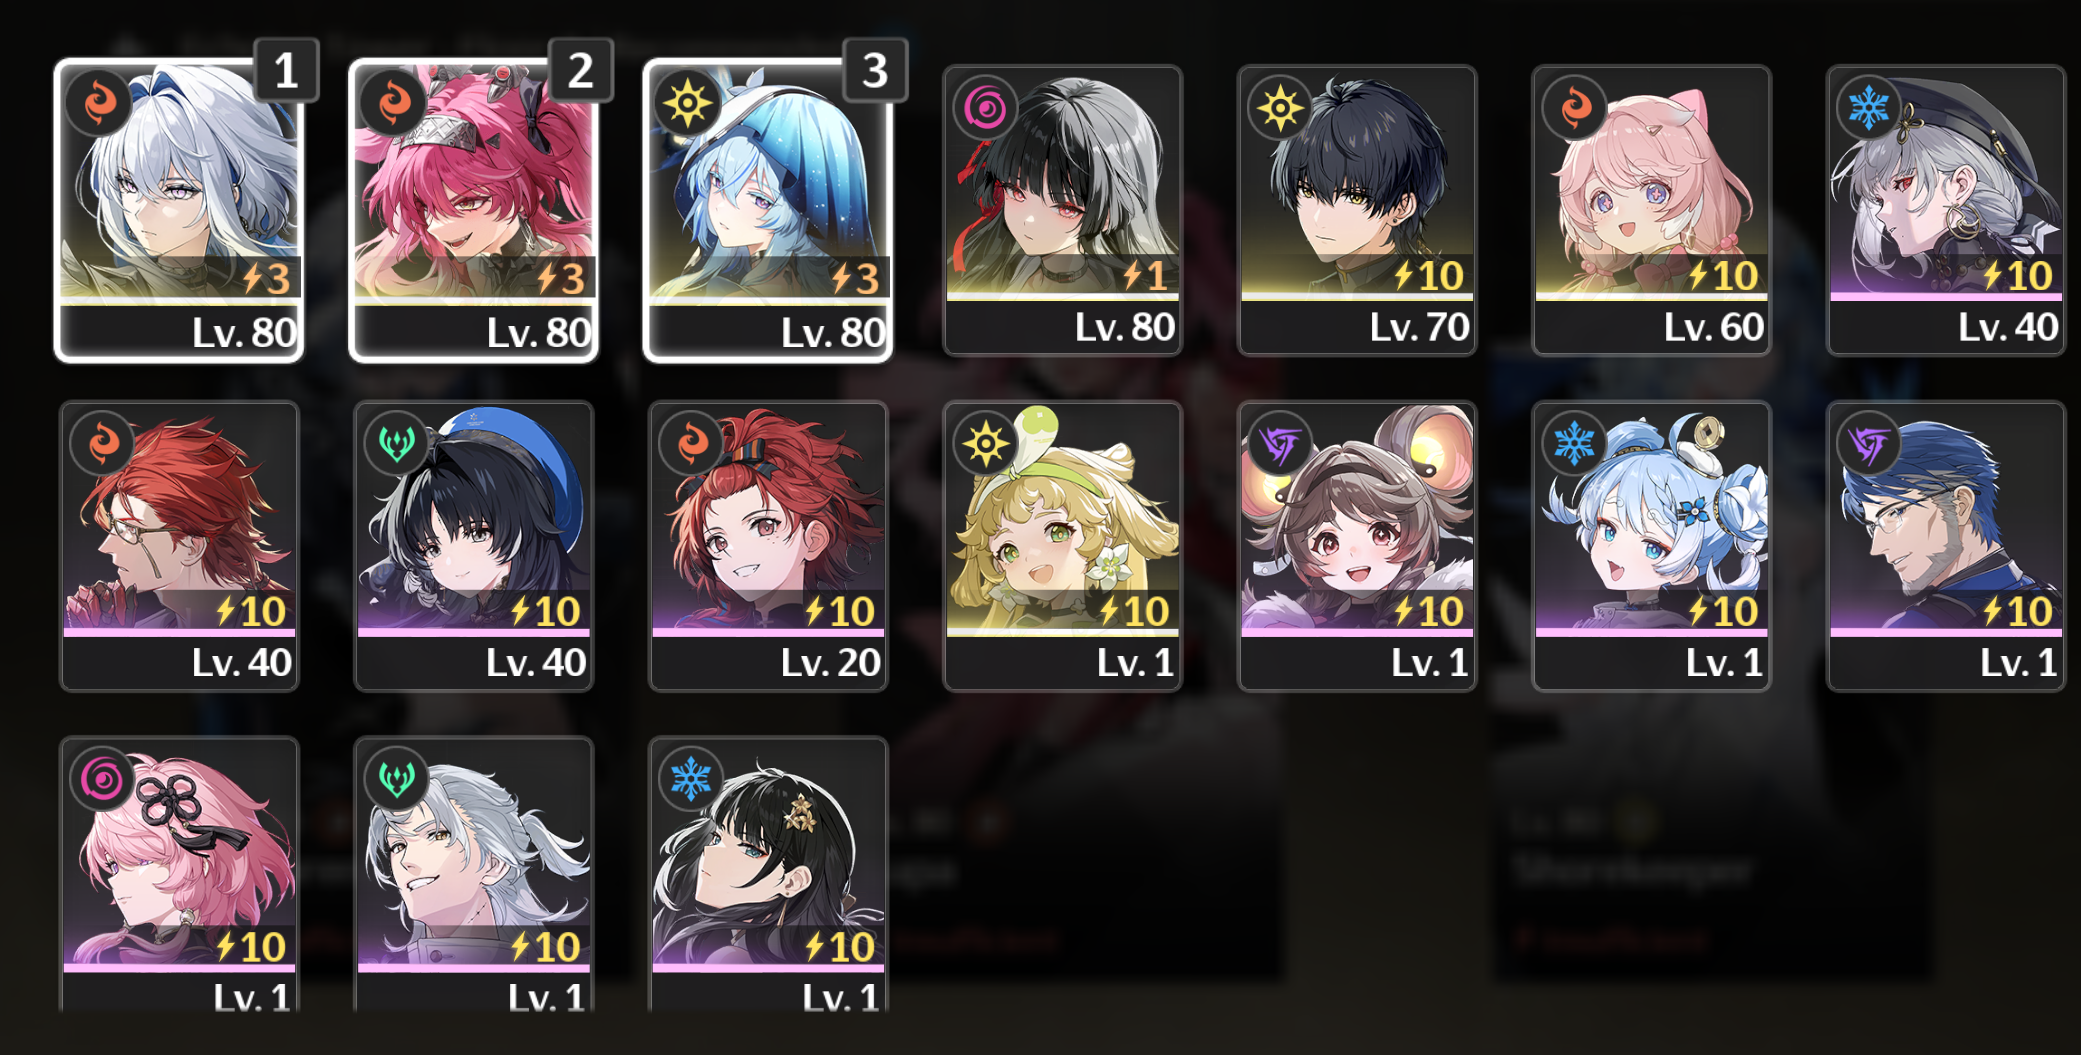This screenshot has width=2081, height=1055.
Task: Choose pink cat-eared girl at Lv. 60
Action: [1651, 210]
